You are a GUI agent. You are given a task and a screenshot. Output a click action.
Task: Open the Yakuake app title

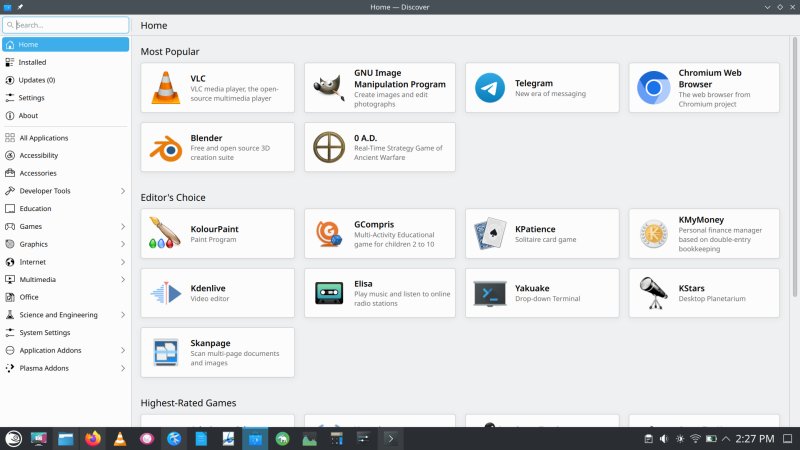[x=532, y=288]
